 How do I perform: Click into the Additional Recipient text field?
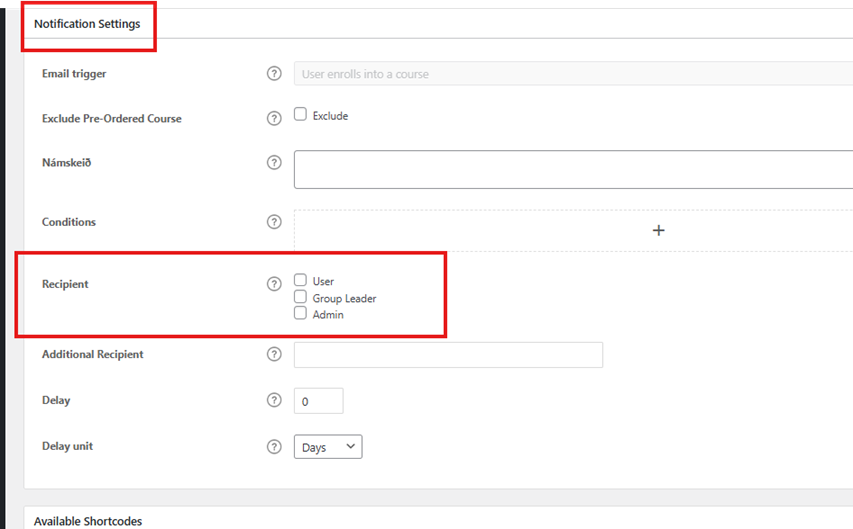click(448, 355)
